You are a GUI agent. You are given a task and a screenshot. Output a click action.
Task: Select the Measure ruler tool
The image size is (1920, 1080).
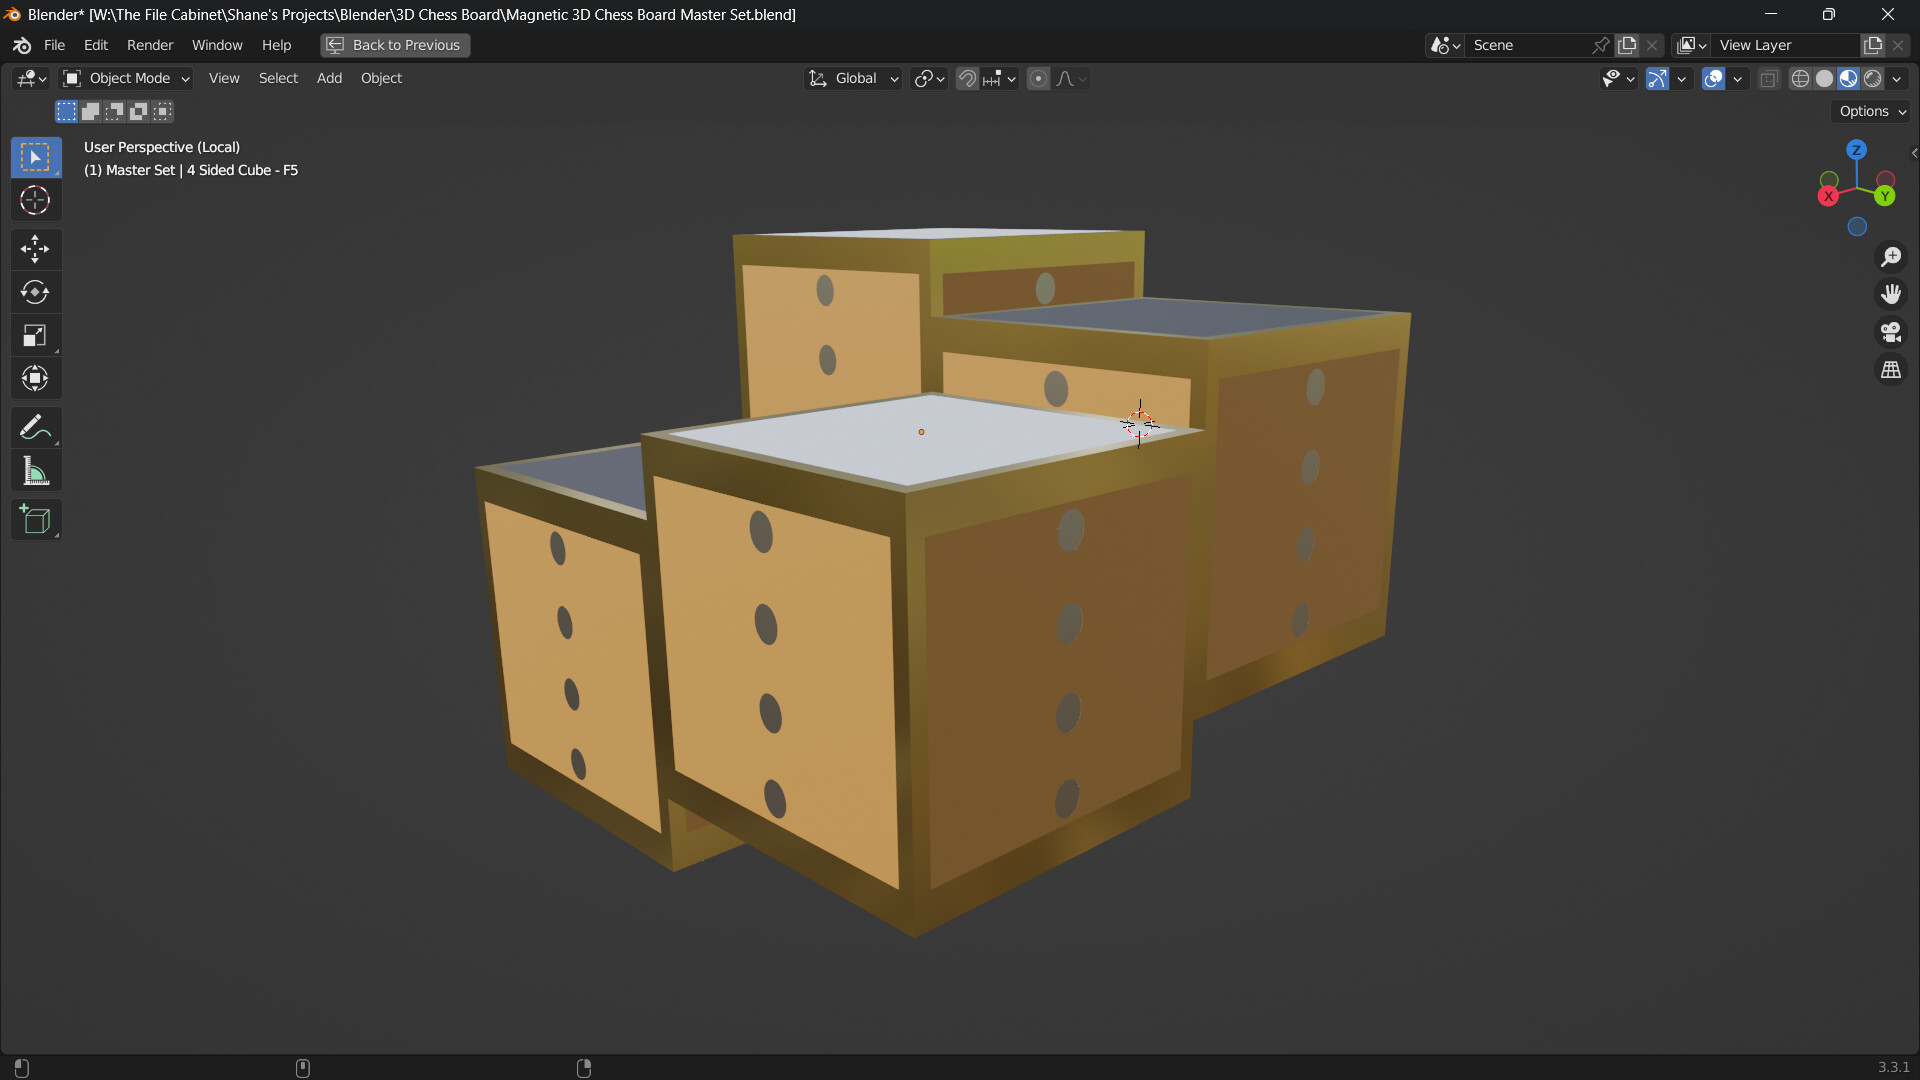pyautogui.click(x=36, y=470)
